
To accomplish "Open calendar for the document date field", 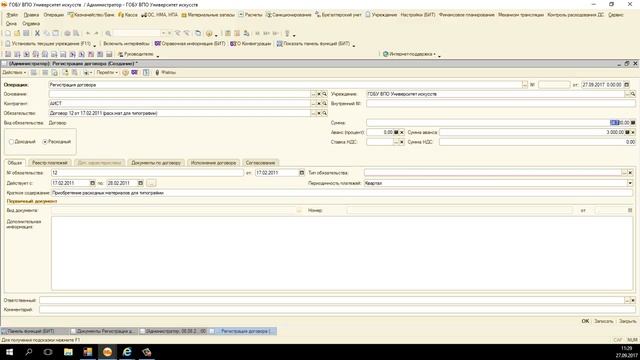I will point(627,85).
